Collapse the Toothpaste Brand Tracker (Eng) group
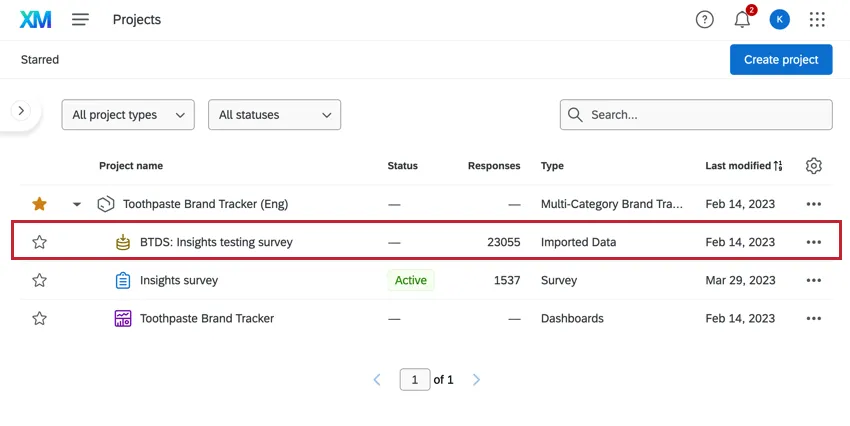This screenshot has height=426, width=850. [x=77, y=205]
